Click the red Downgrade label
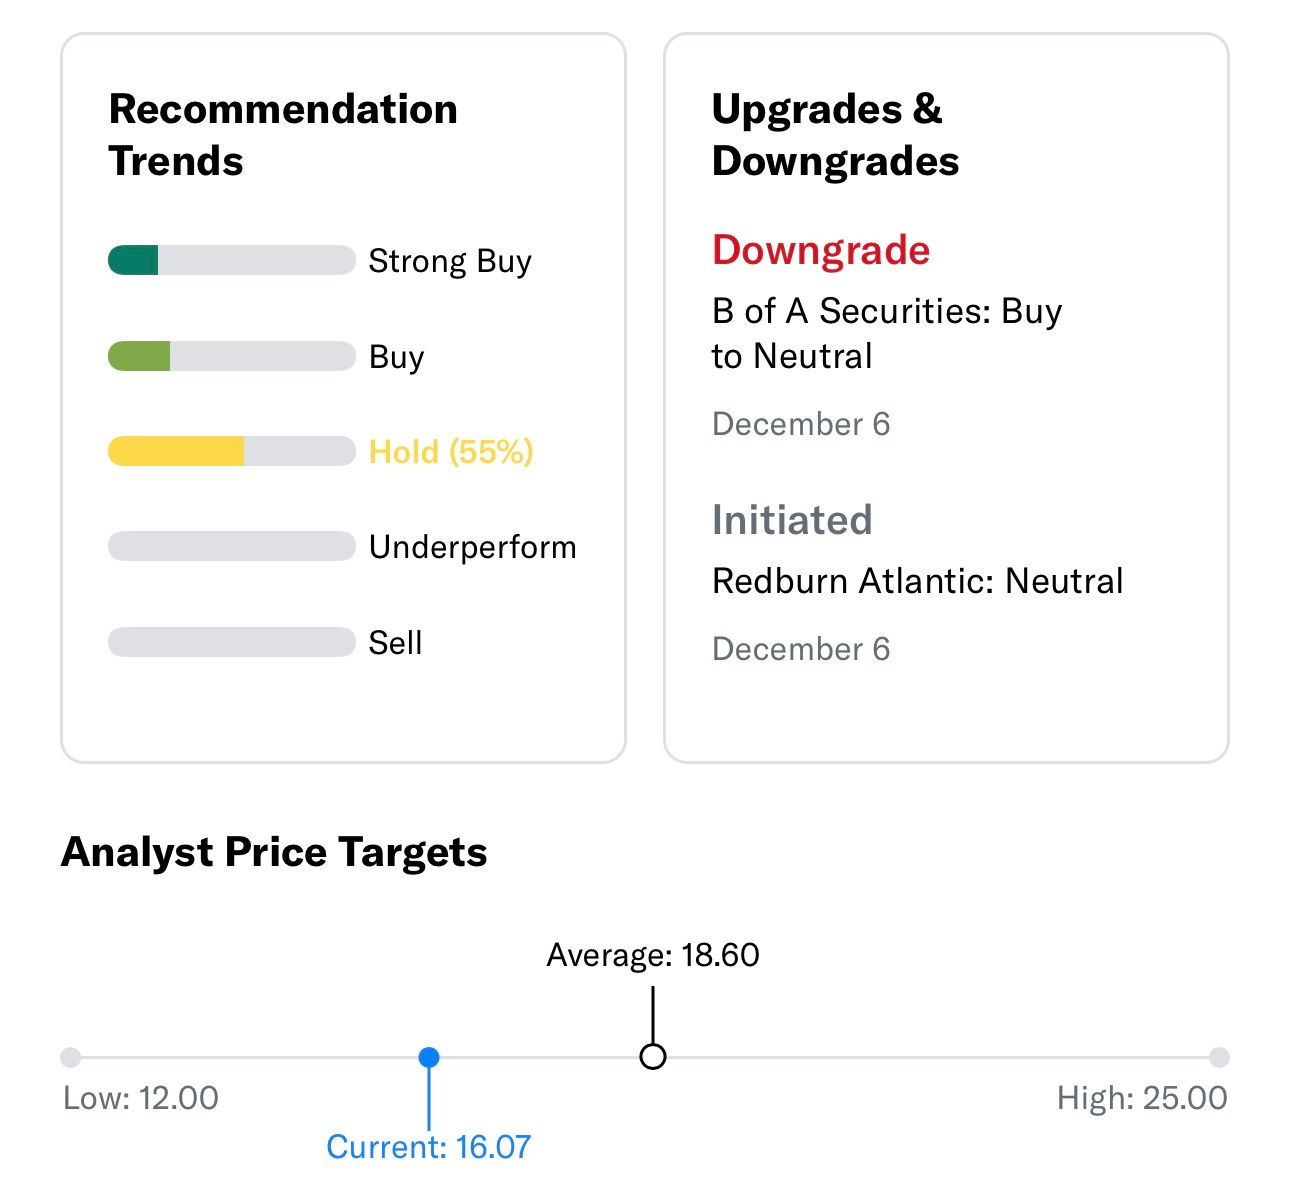 tap(821, 250)
